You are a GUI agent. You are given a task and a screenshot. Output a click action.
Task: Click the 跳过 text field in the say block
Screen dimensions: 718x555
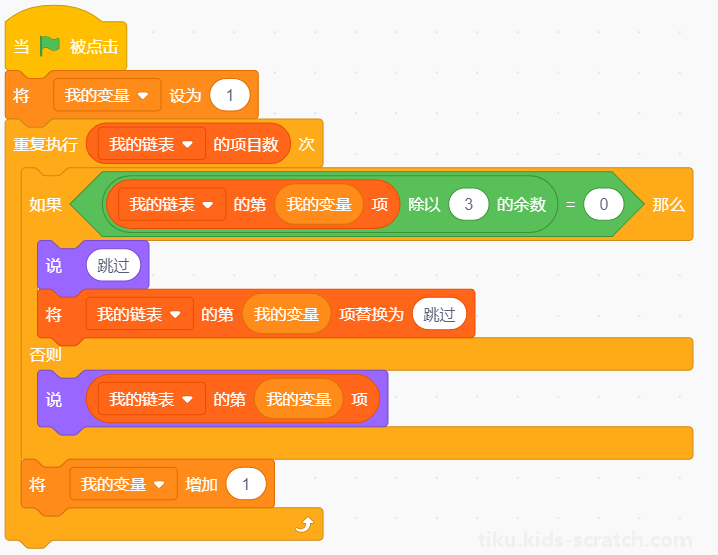pos(113,265)
